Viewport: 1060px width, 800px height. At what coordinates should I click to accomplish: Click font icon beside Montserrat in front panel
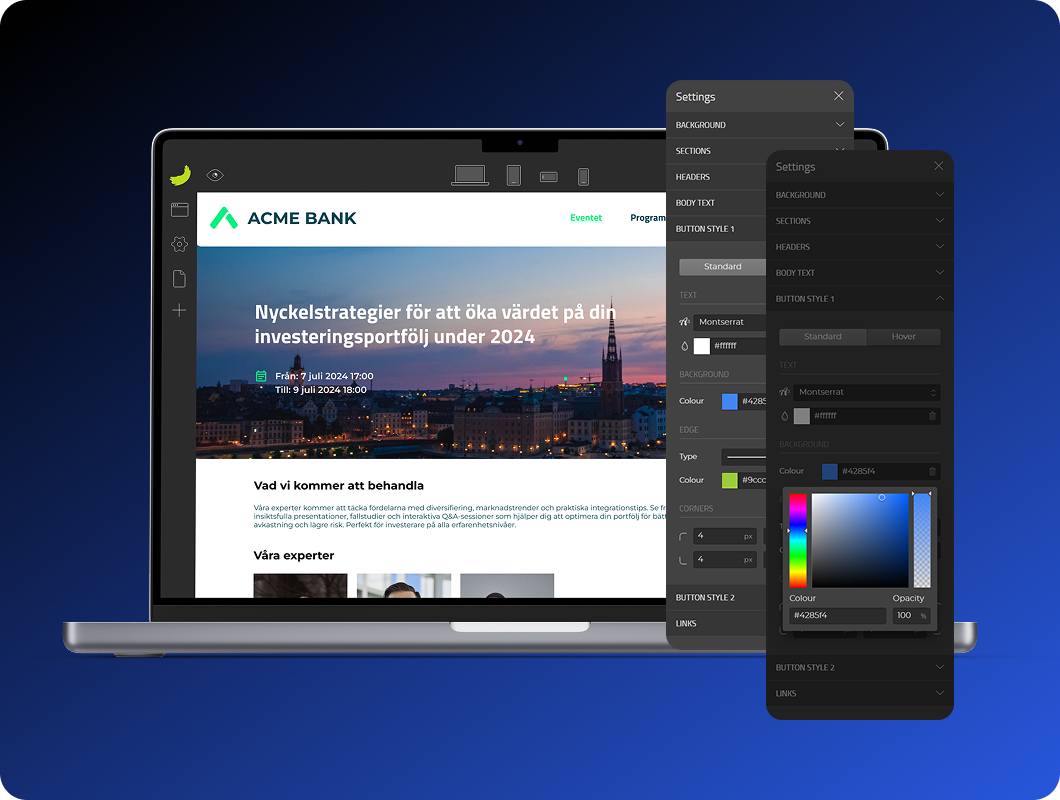784,392
